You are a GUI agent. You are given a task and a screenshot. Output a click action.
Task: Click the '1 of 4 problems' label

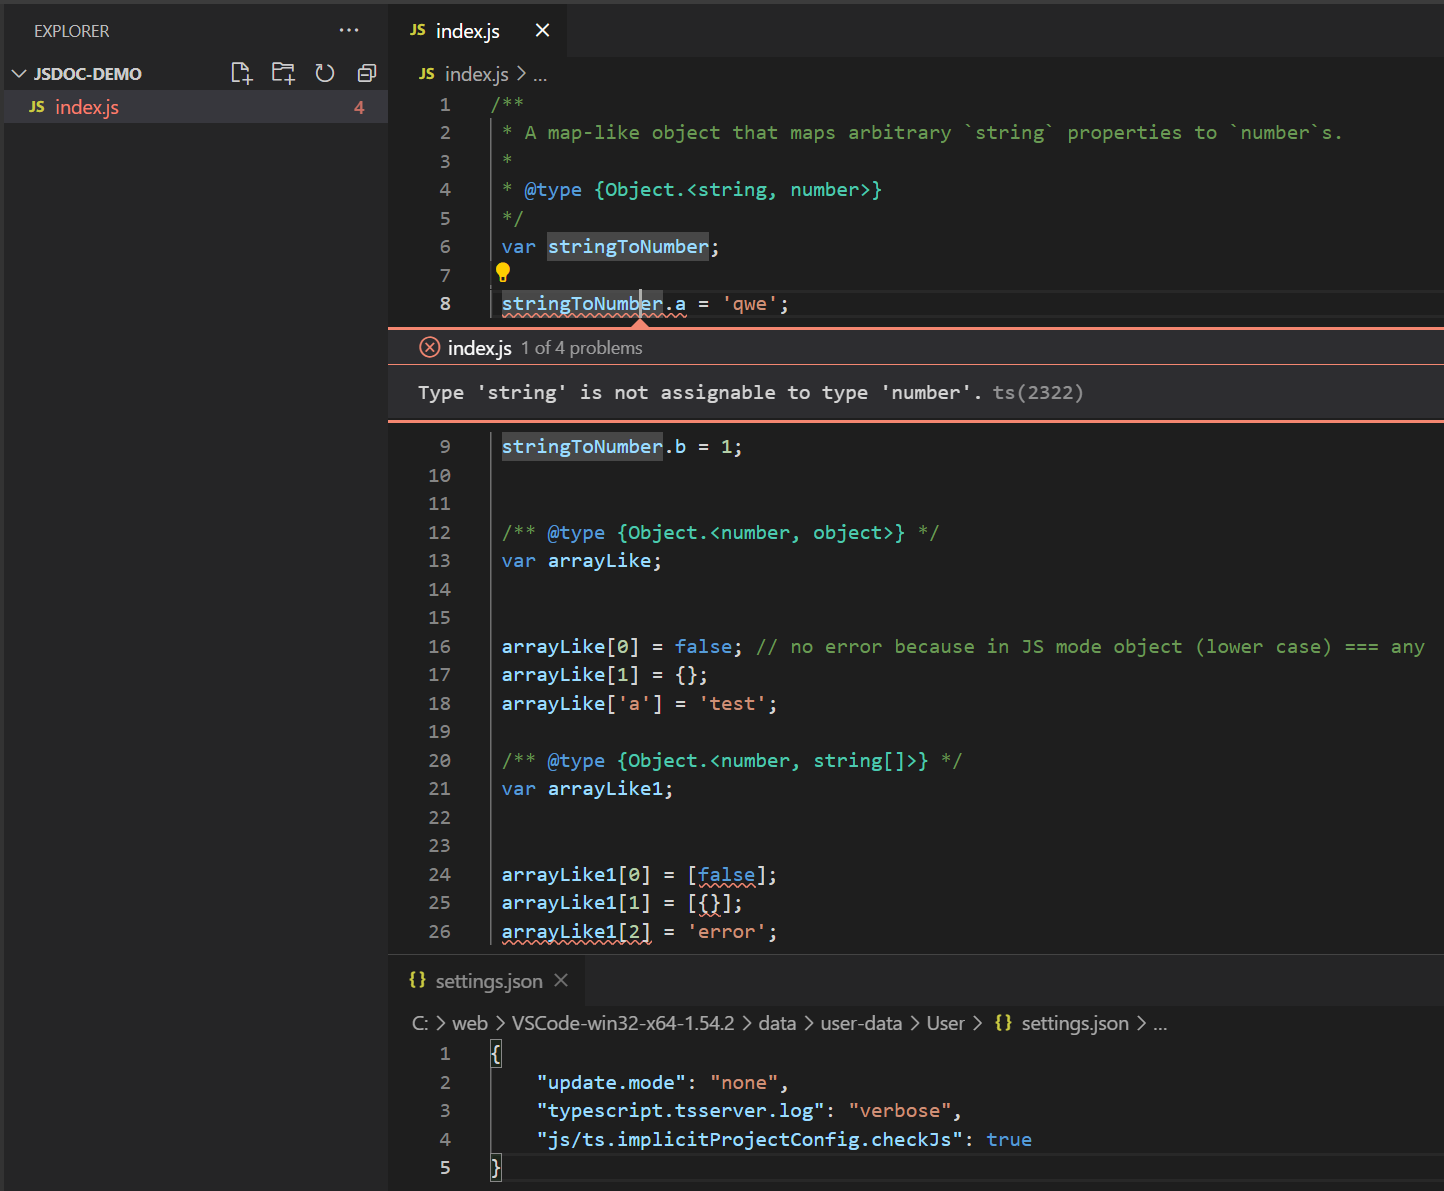(x=581, y=347)
